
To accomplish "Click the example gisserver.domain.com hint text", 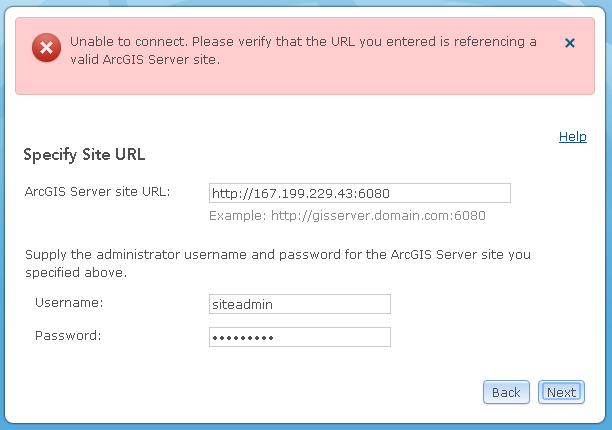I will click(x=347, y=216).
